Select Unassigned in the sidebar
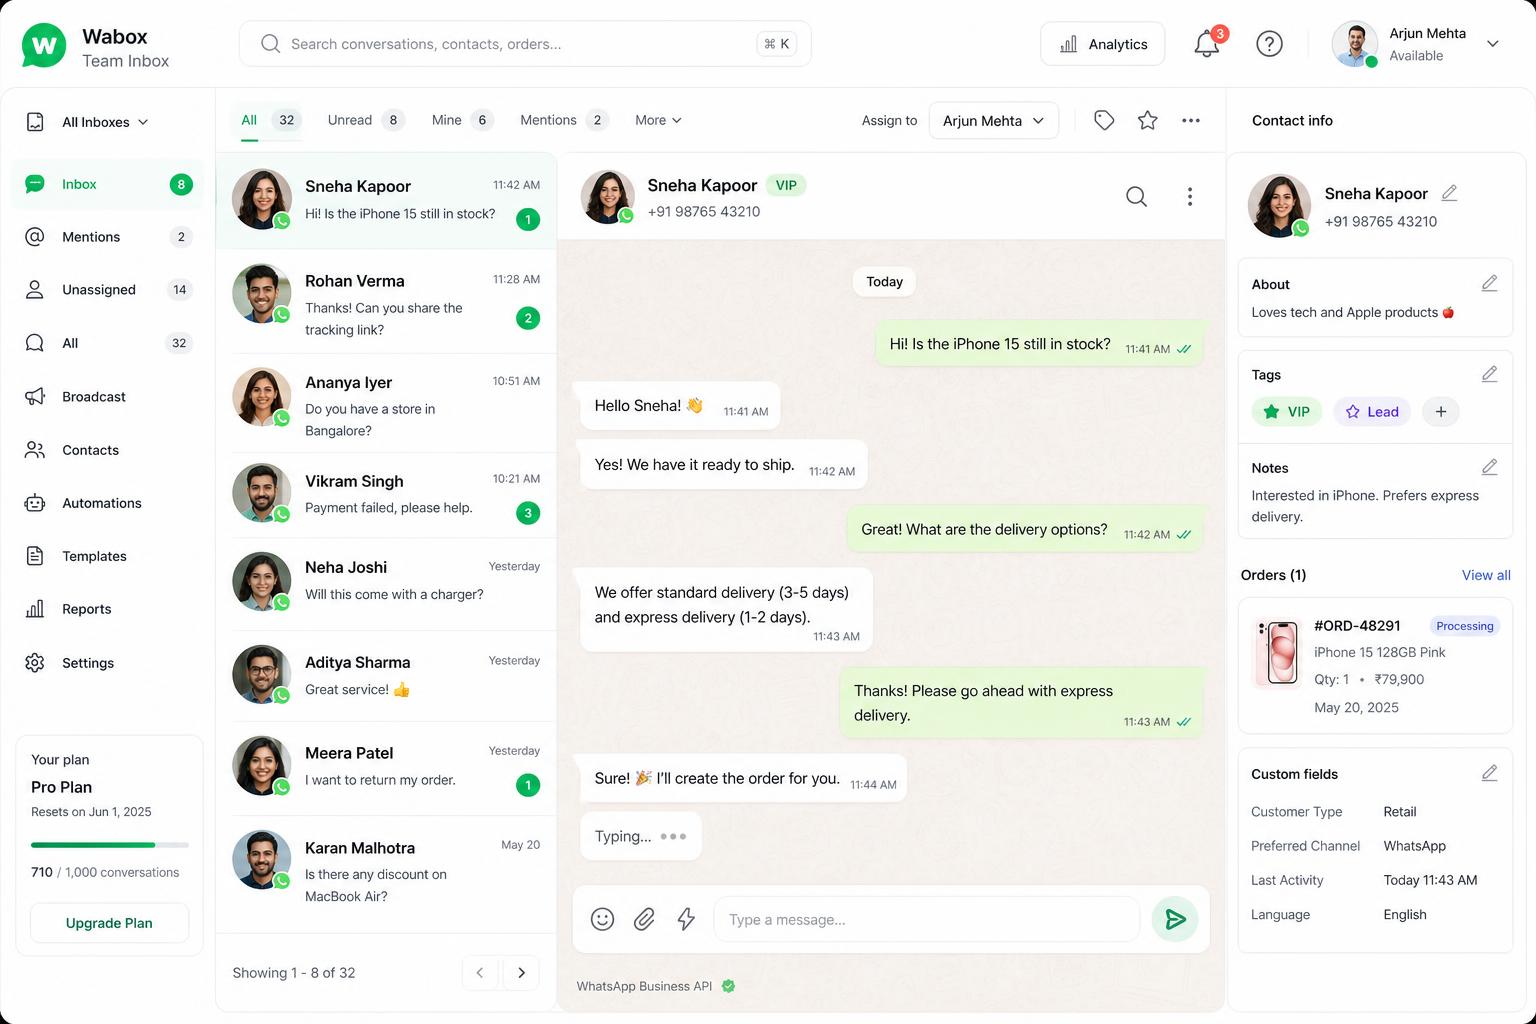This screenshot has height=1024, width=1536. pyautogui.click(x=107, y=290)
